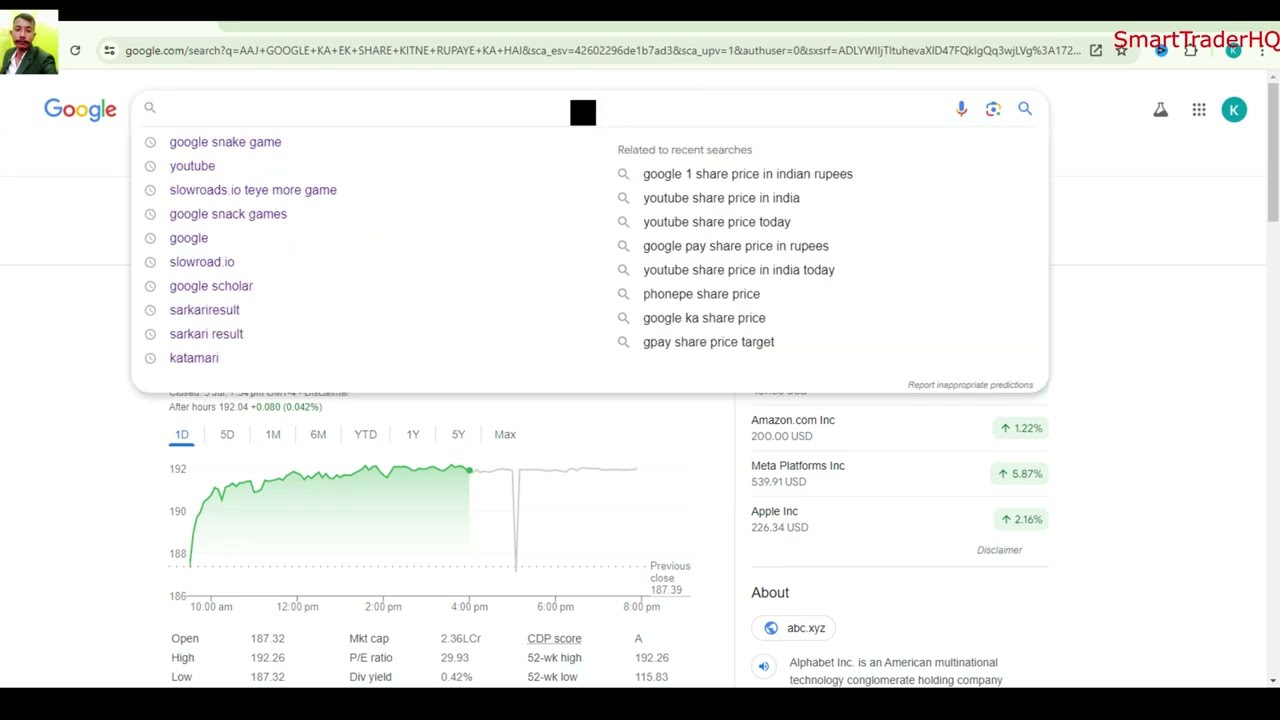Switch chart to 1M range

[273, 435]
